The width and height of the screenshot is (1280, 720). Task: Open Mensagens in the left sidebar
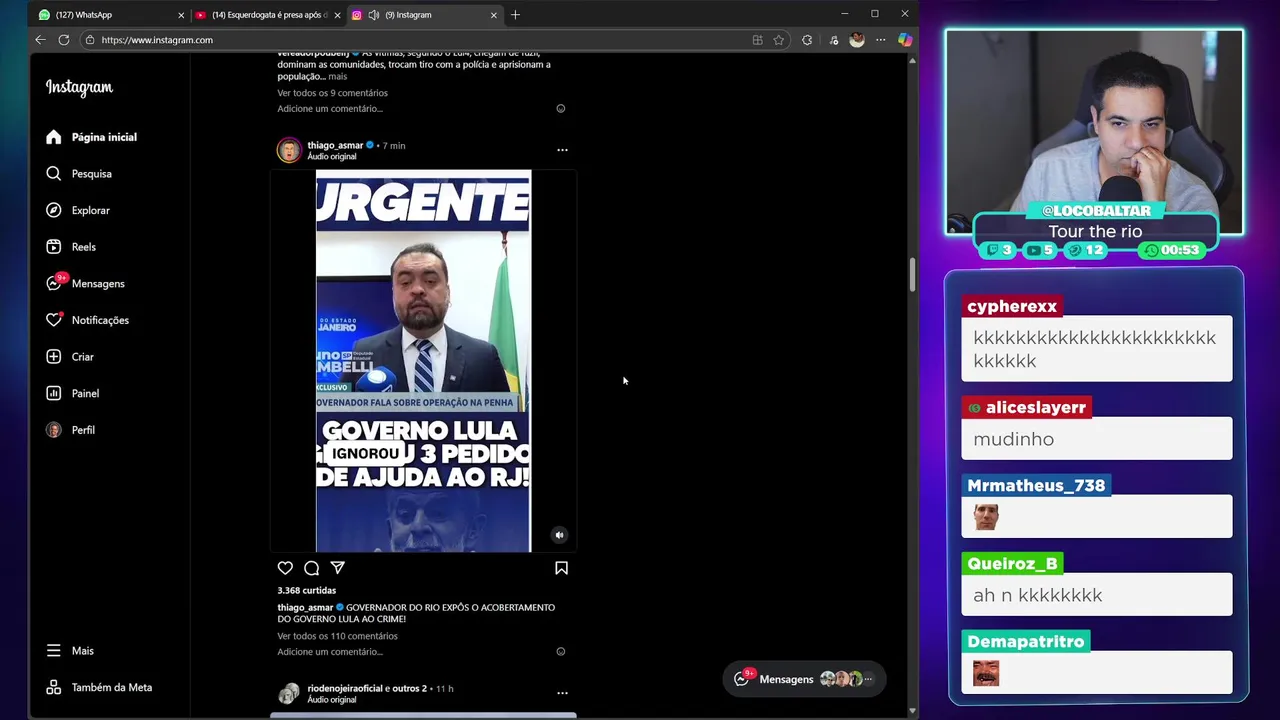[x=85, y=283]
